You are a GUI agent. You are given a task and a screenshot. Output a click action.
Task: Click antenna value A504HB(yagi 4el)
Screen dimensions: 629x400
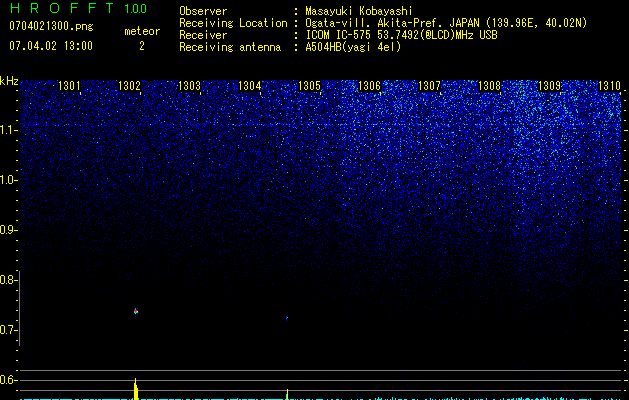pos(353,47)
